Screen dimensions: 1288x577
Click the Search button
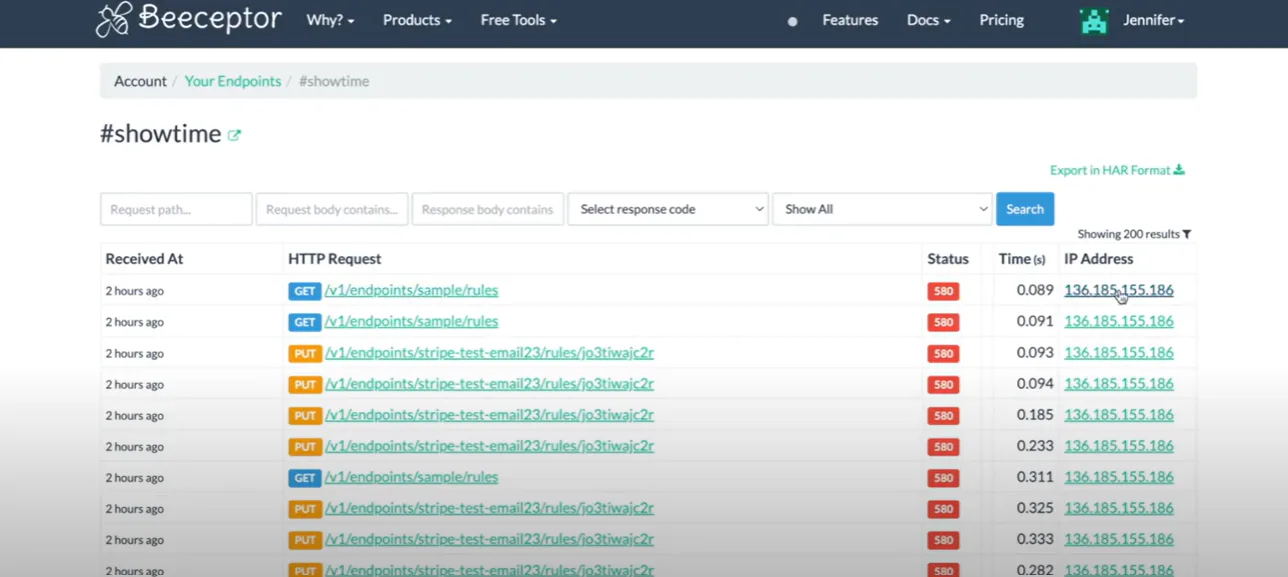(x=1025, y=209)
